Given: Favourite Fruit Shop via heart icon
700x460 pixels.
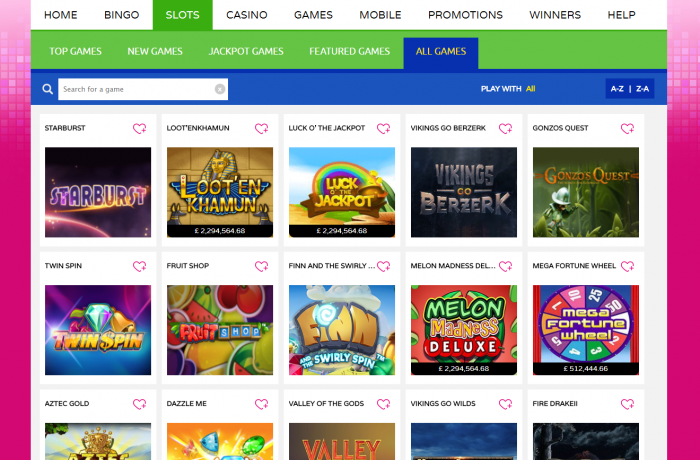Looking at the screenshot, I should (x=262, y=266).
